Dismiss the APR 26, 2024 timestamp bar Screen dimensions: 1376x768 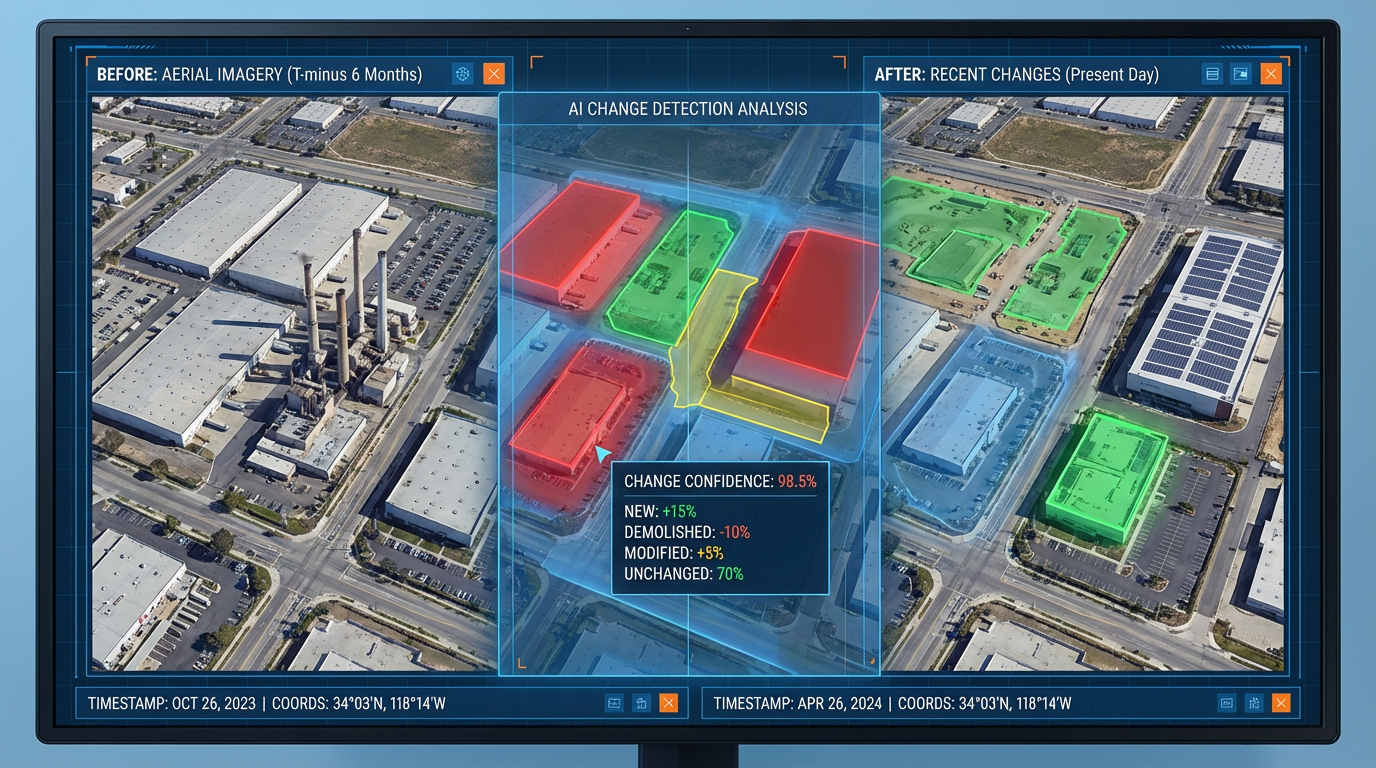1280,703
